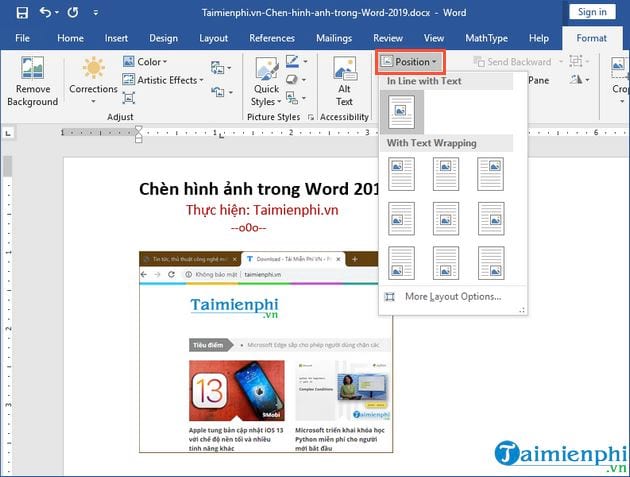The width and height of the screenshot is (630, 477).
Task: Select the Format tab
Action: click(591, 38)
